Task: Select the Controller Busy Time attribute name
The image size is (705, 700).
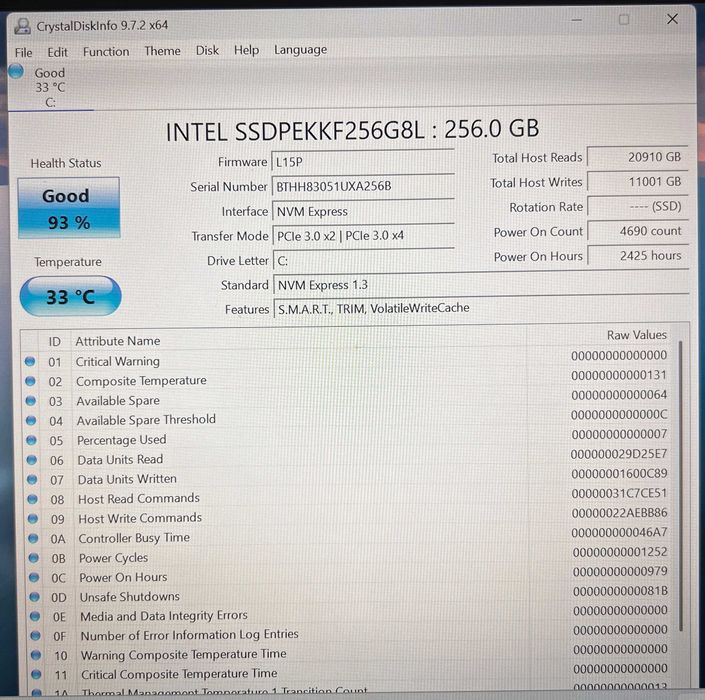Action: (134, 538)
